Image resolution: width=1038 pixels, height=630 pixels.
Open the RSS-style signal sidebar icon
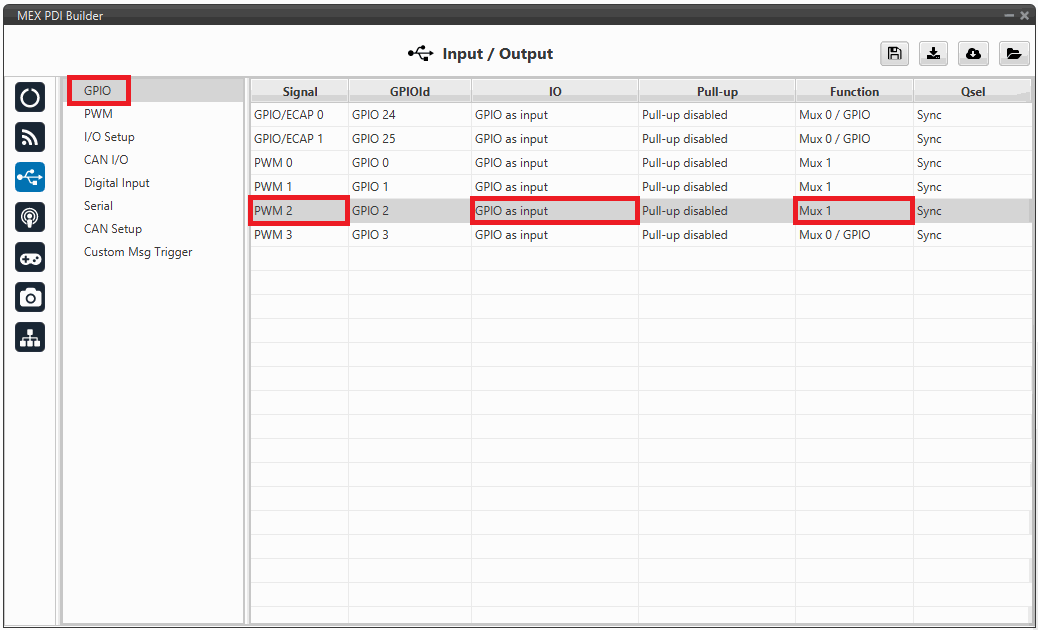[x=30, y=138]
